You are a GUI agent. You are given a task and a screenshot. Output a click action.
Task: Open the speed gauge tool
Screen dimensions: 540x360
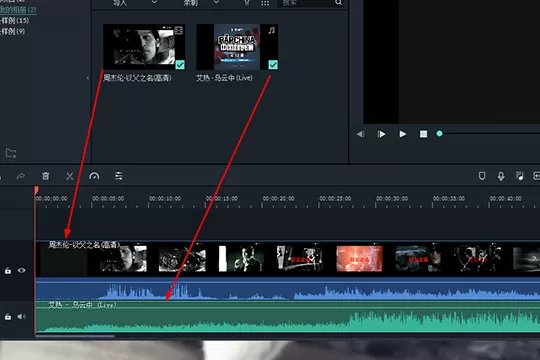pos(94,176)
